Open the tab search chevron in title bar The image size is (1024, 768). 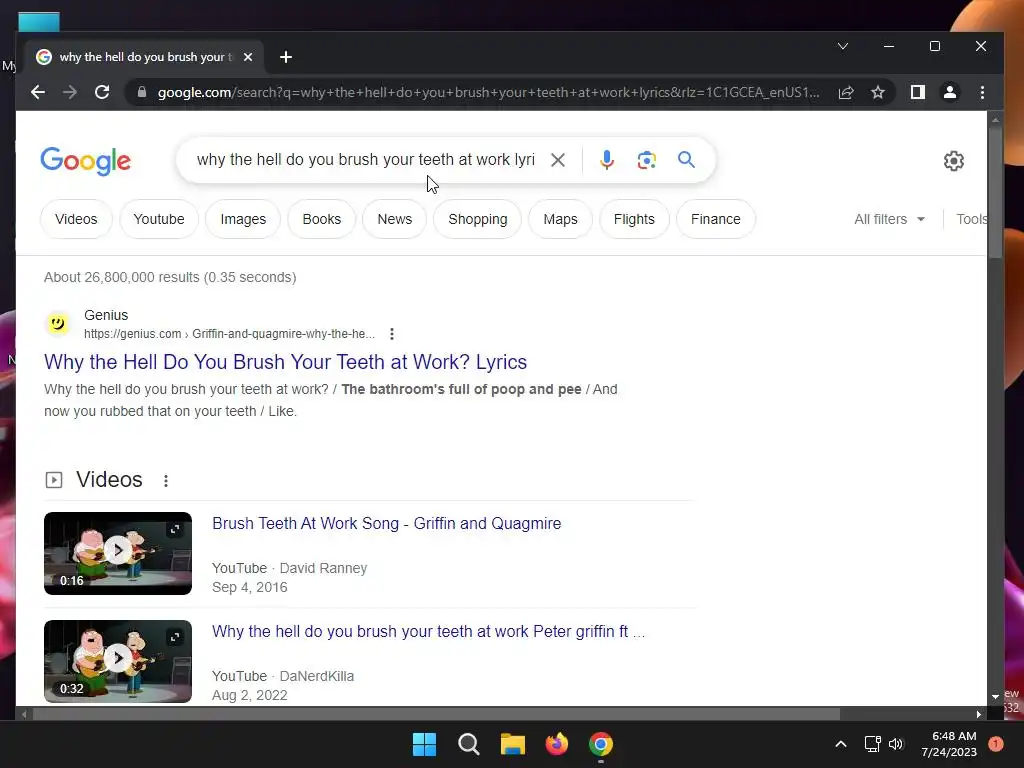[x=843, y=46]
